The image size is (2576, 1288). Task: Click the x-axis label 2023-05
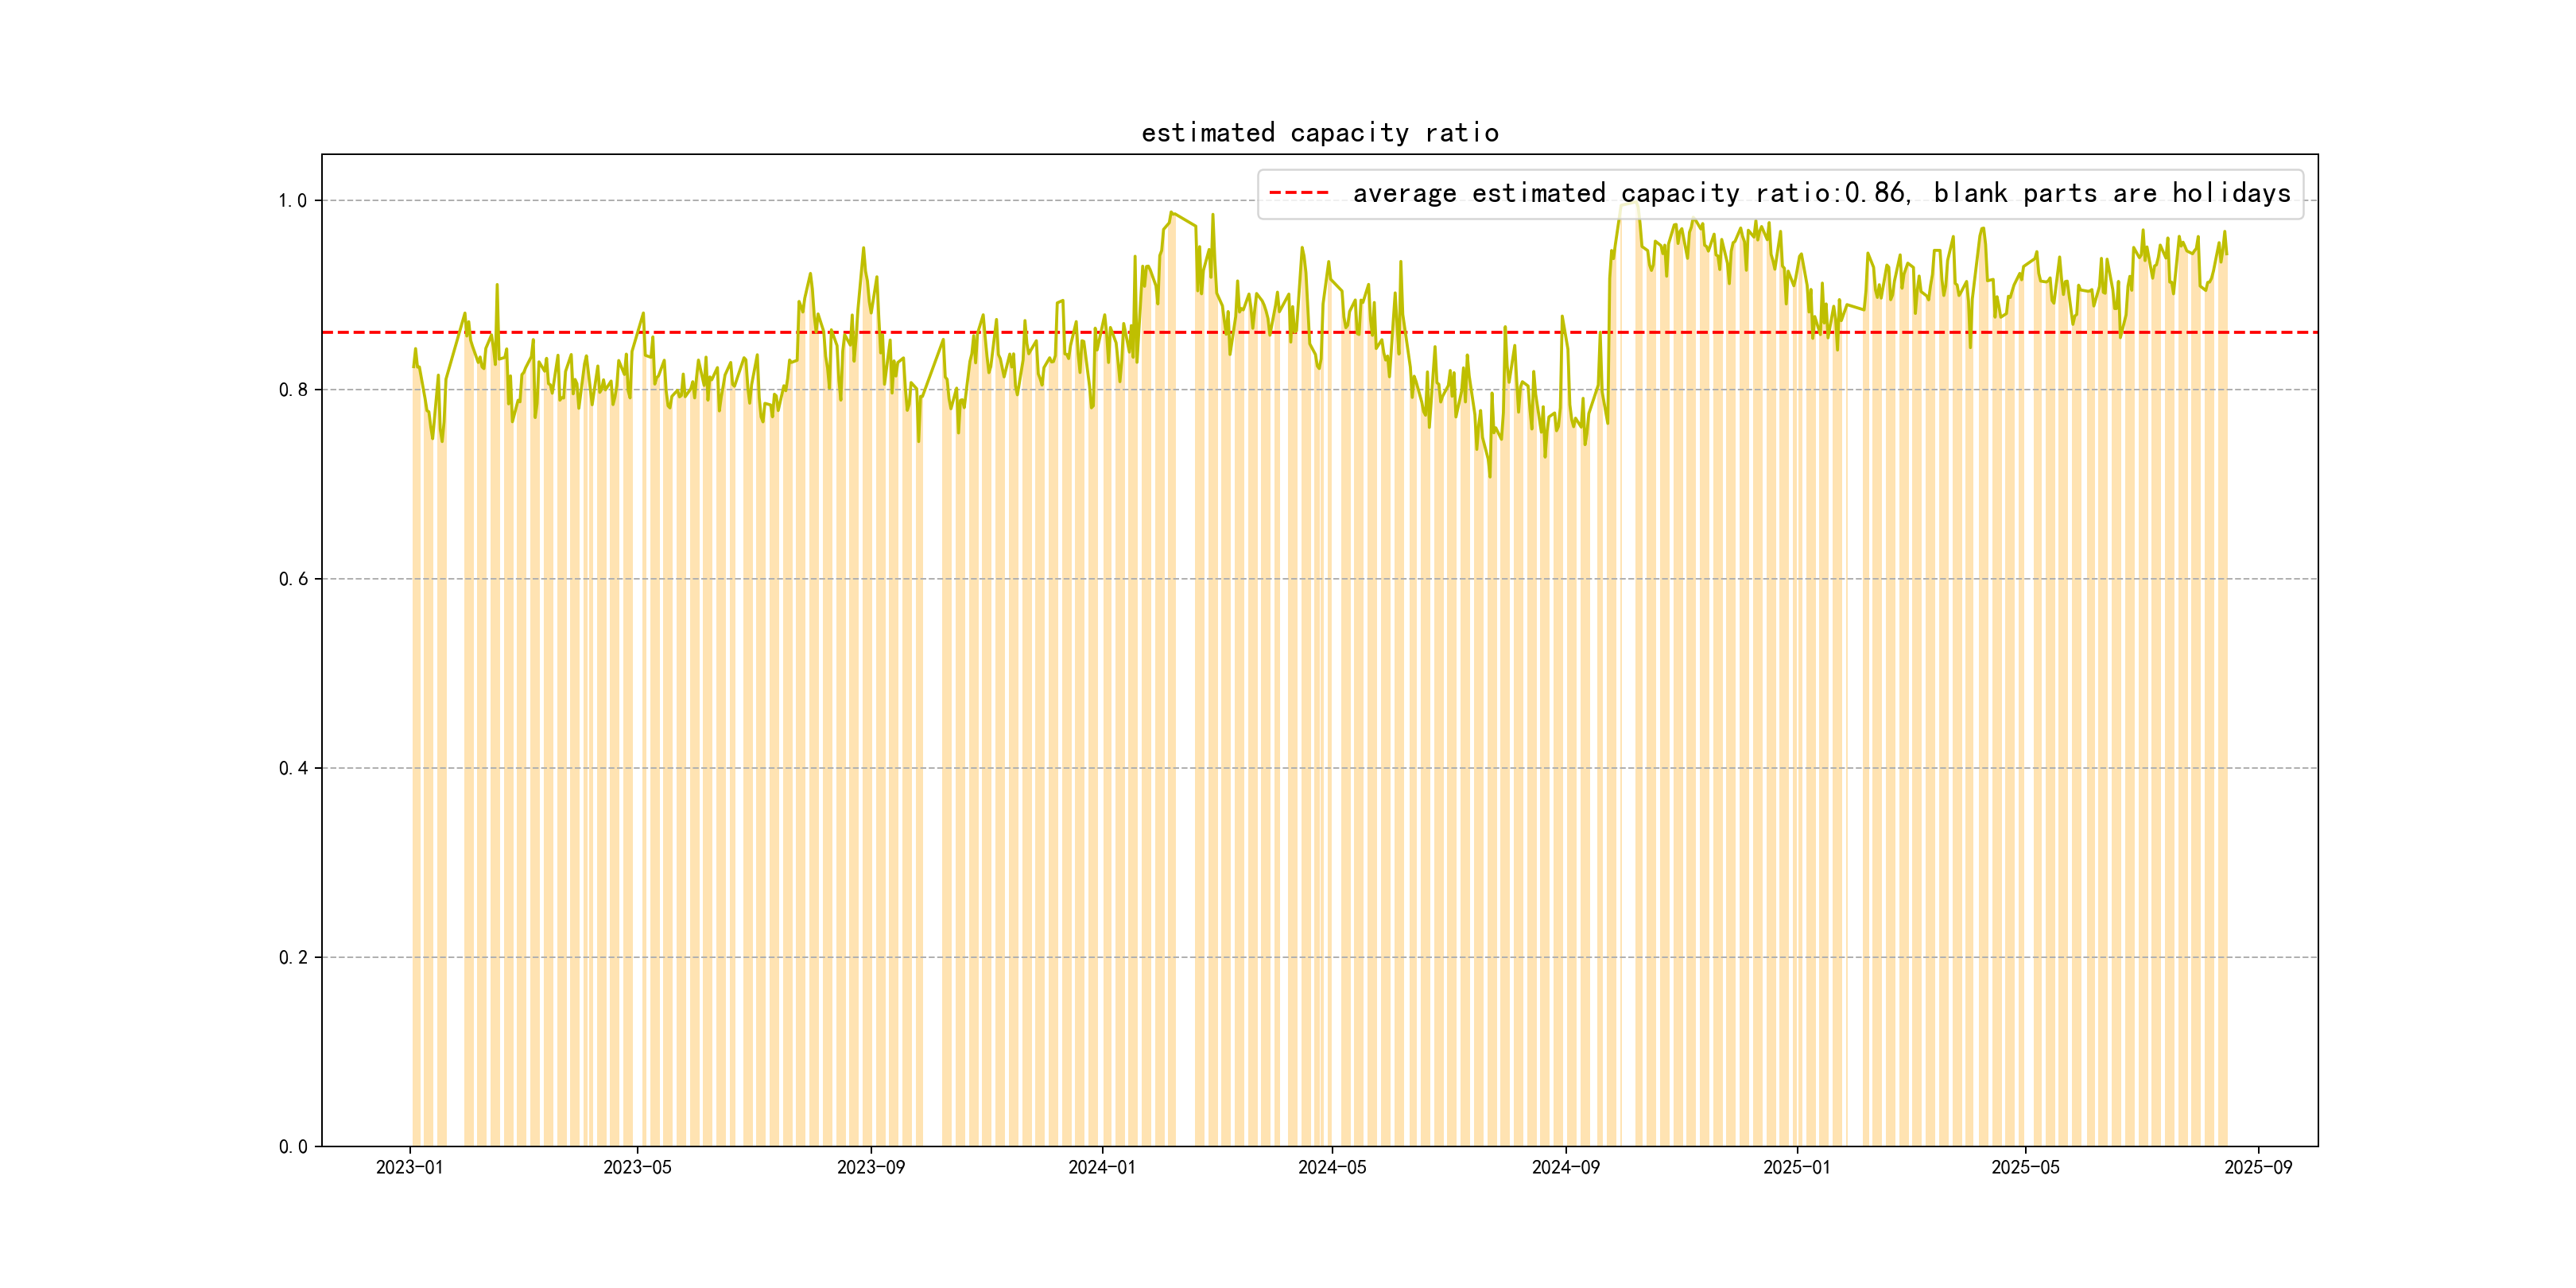point(637,1167)
